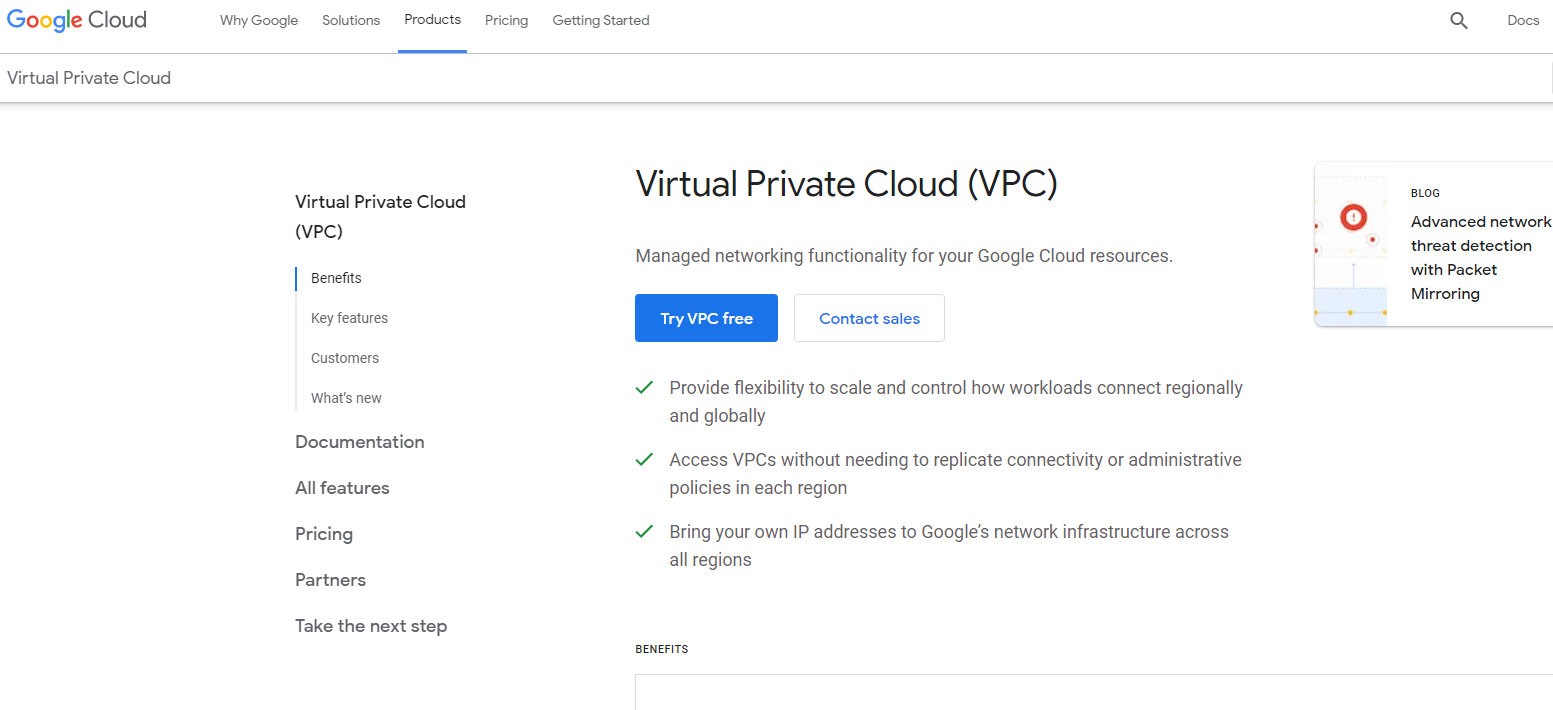Click Take the next step link
Screen dimensions: 1553x710
point(371,626)
